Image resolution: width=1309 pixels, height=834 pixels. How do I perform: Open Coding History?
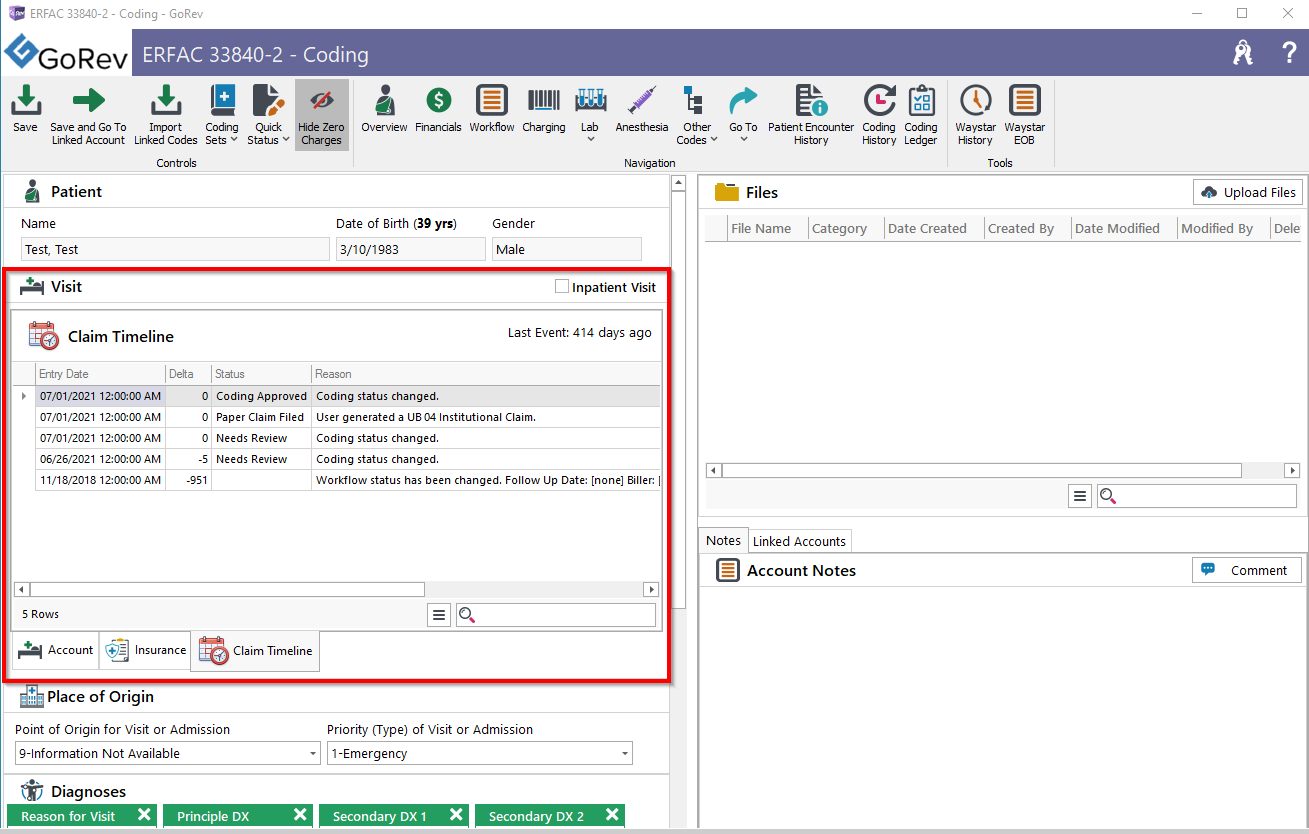[x=879, y=115]
